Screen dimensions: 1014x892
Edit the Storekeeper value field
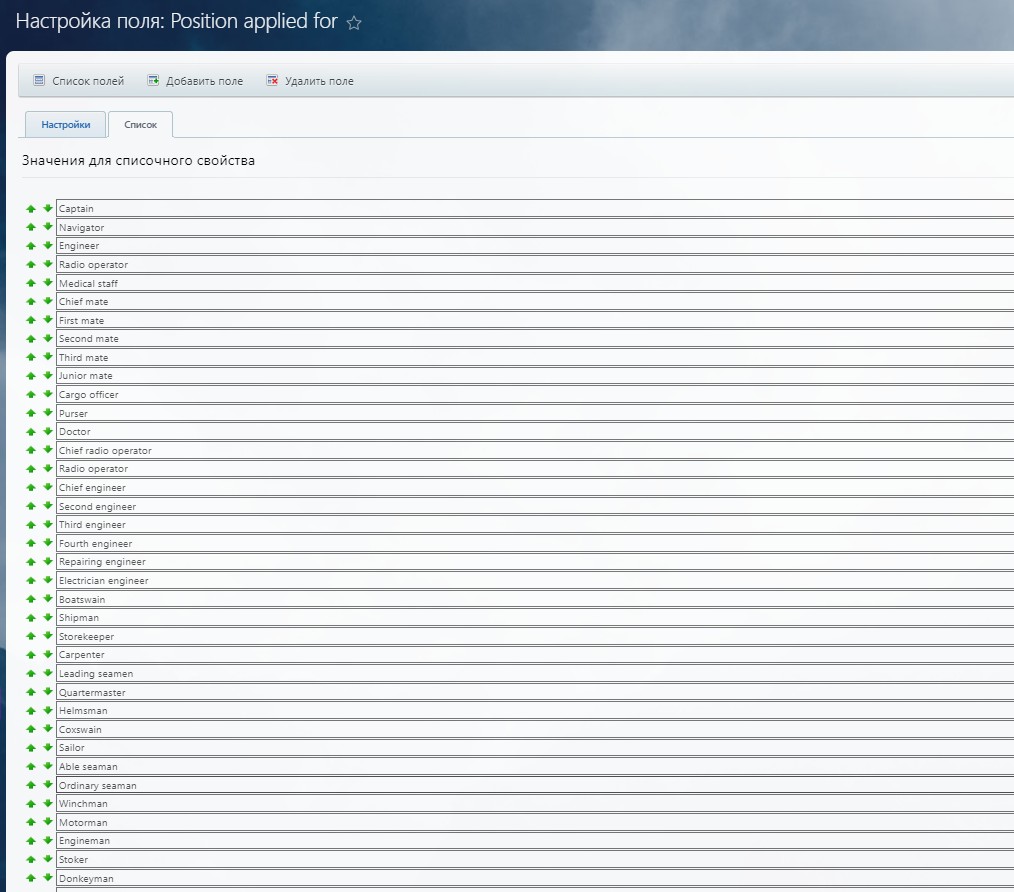(535, 636)
